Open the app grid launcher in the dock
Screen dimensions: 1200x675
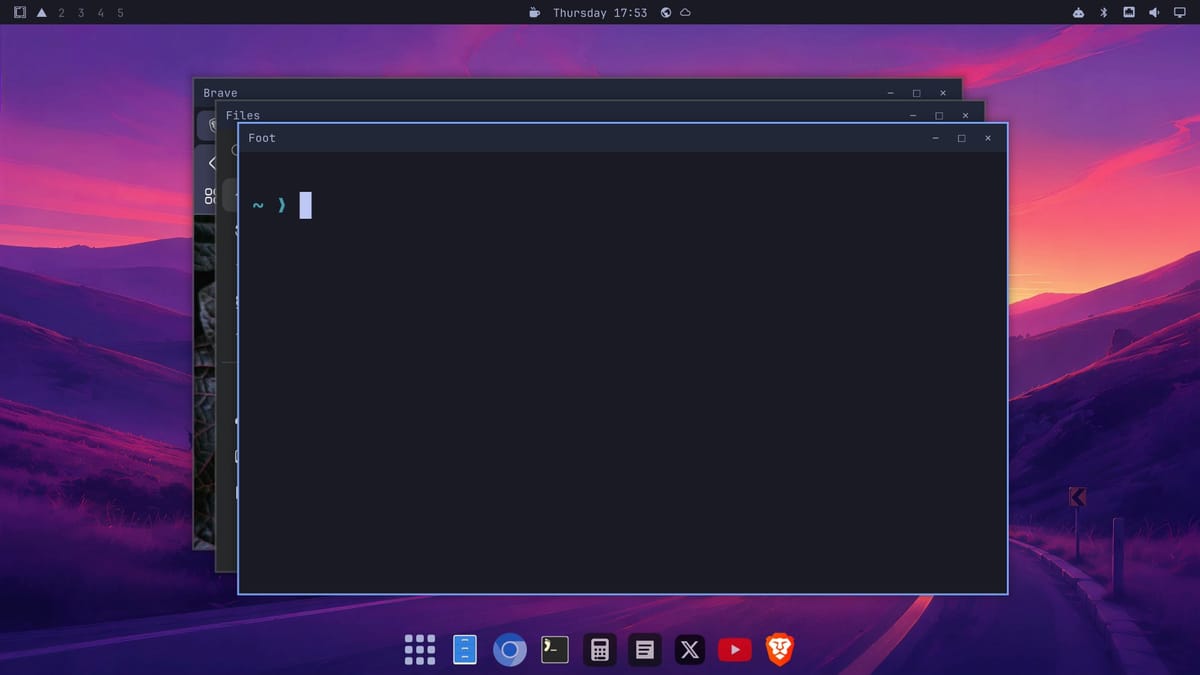[x=419, y=650]
